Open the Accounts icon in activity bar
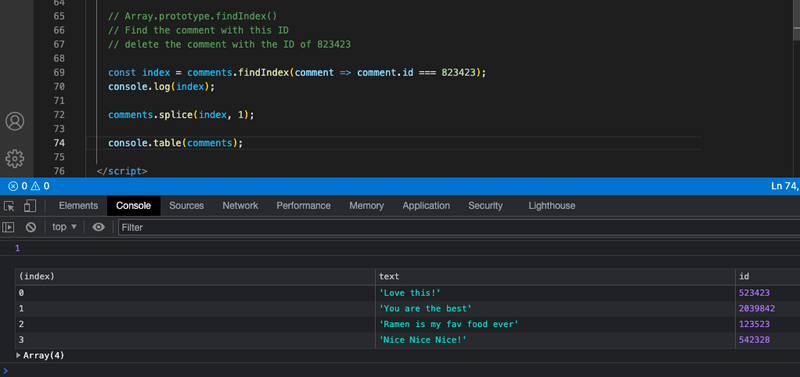The height and width of the screenshot is (377, 800). coord(15,121)
